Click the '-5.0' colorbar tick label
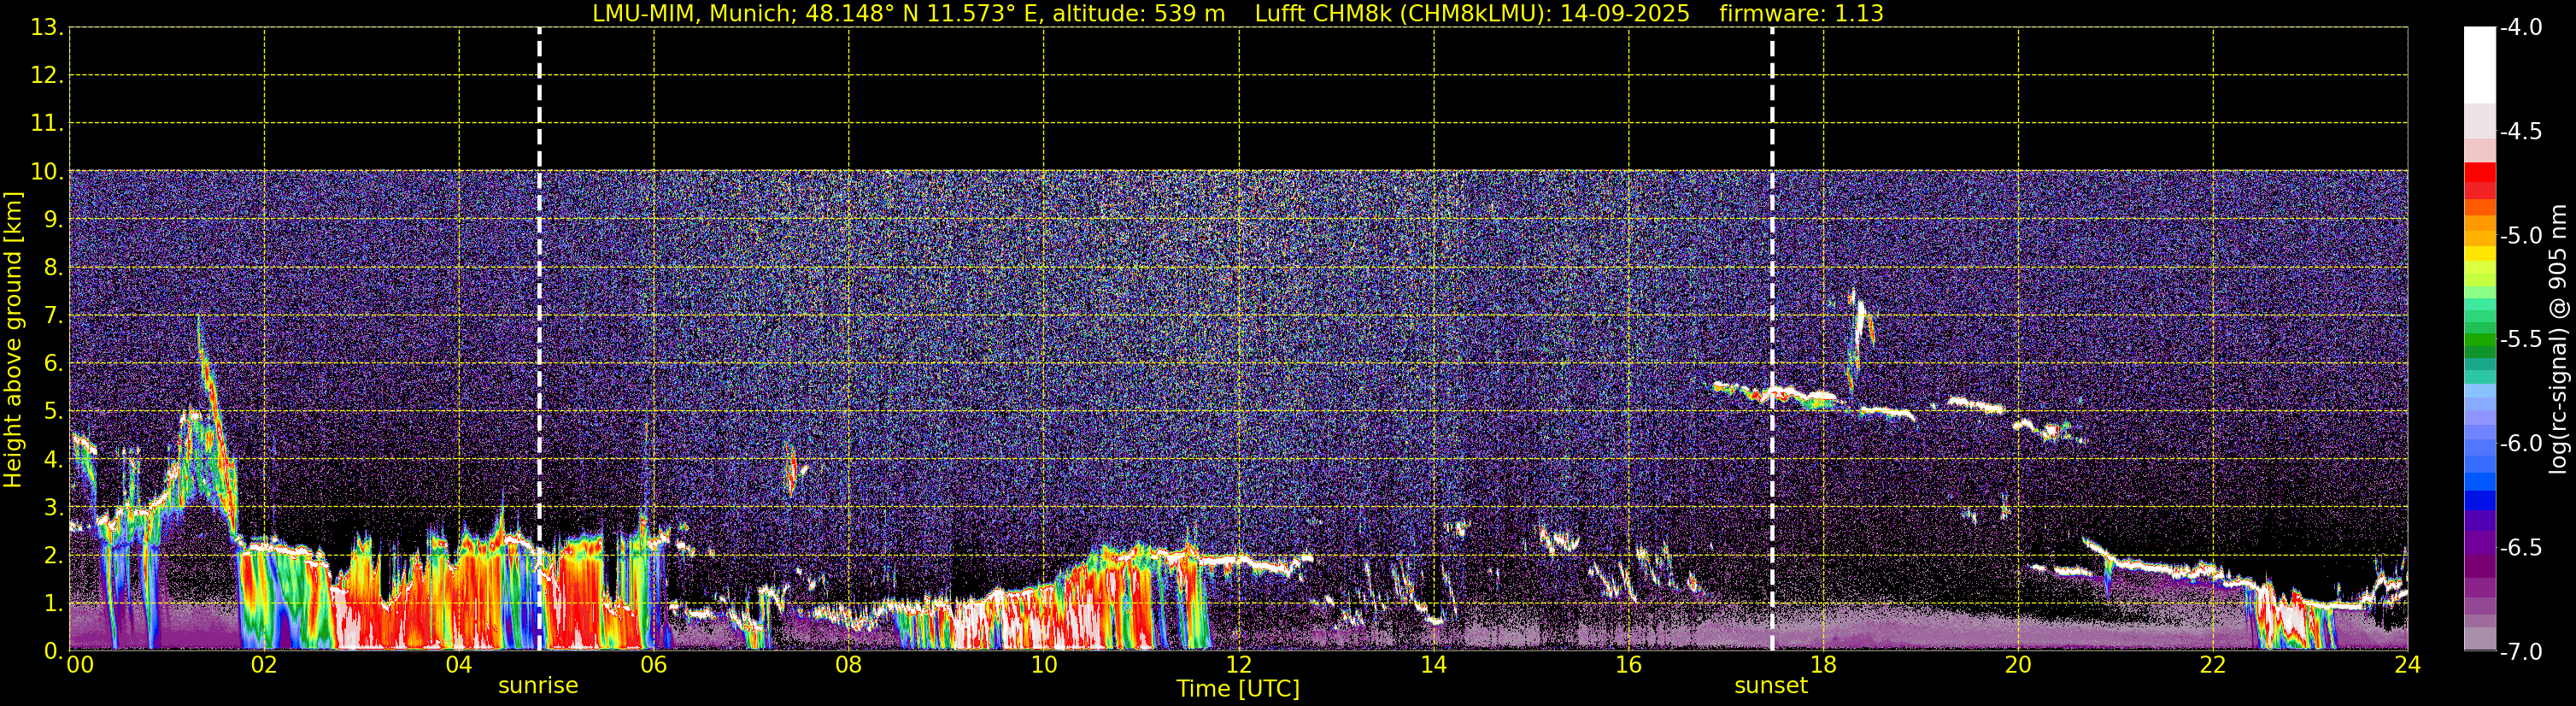Image resolution: width=2576 pixels, height=706 pixels. (x=2521, y=236)
